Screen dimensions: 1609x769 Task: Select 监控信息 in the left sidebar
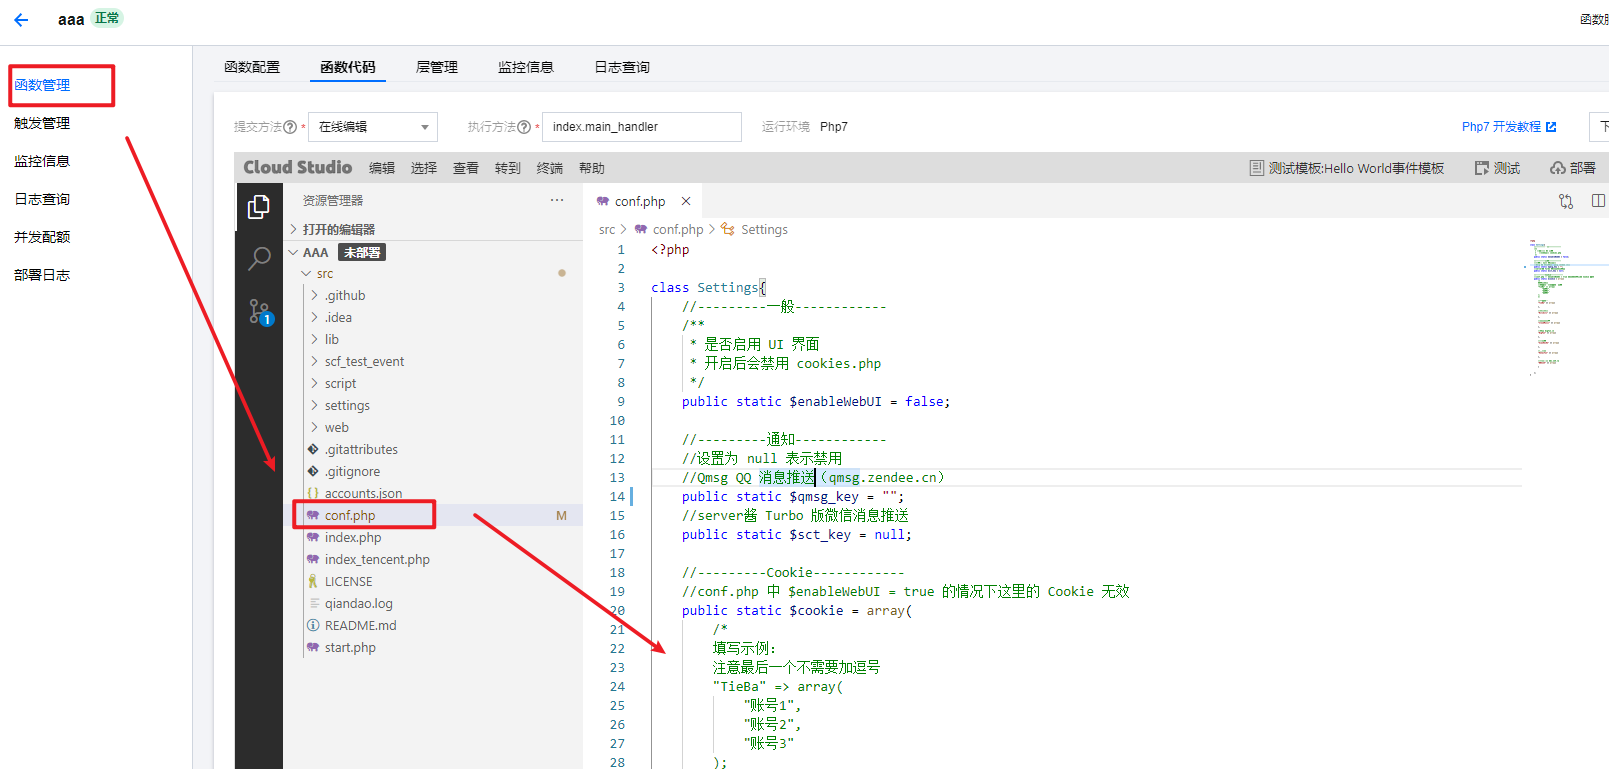tap(42, 161)
